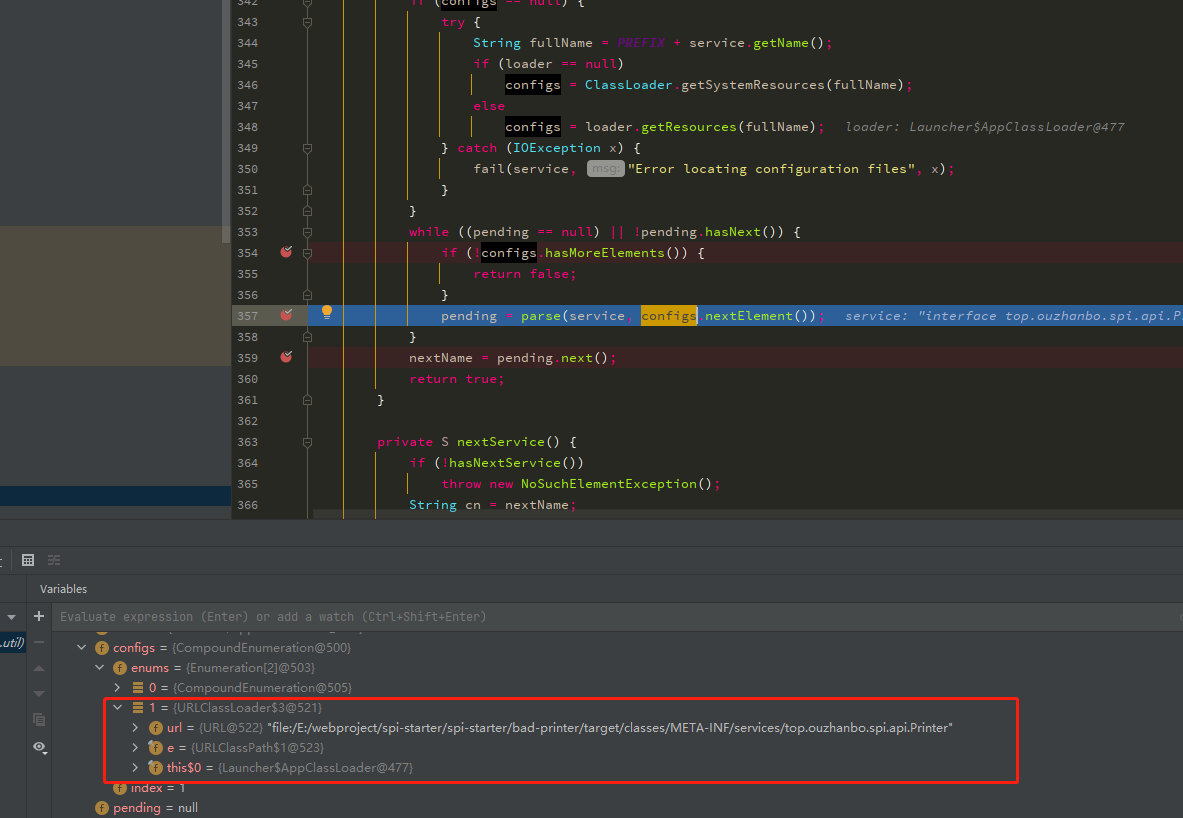Viewport: 1183px width, 818px height.
Task: Fold the while loop at line 353
Action: point(307,232)
